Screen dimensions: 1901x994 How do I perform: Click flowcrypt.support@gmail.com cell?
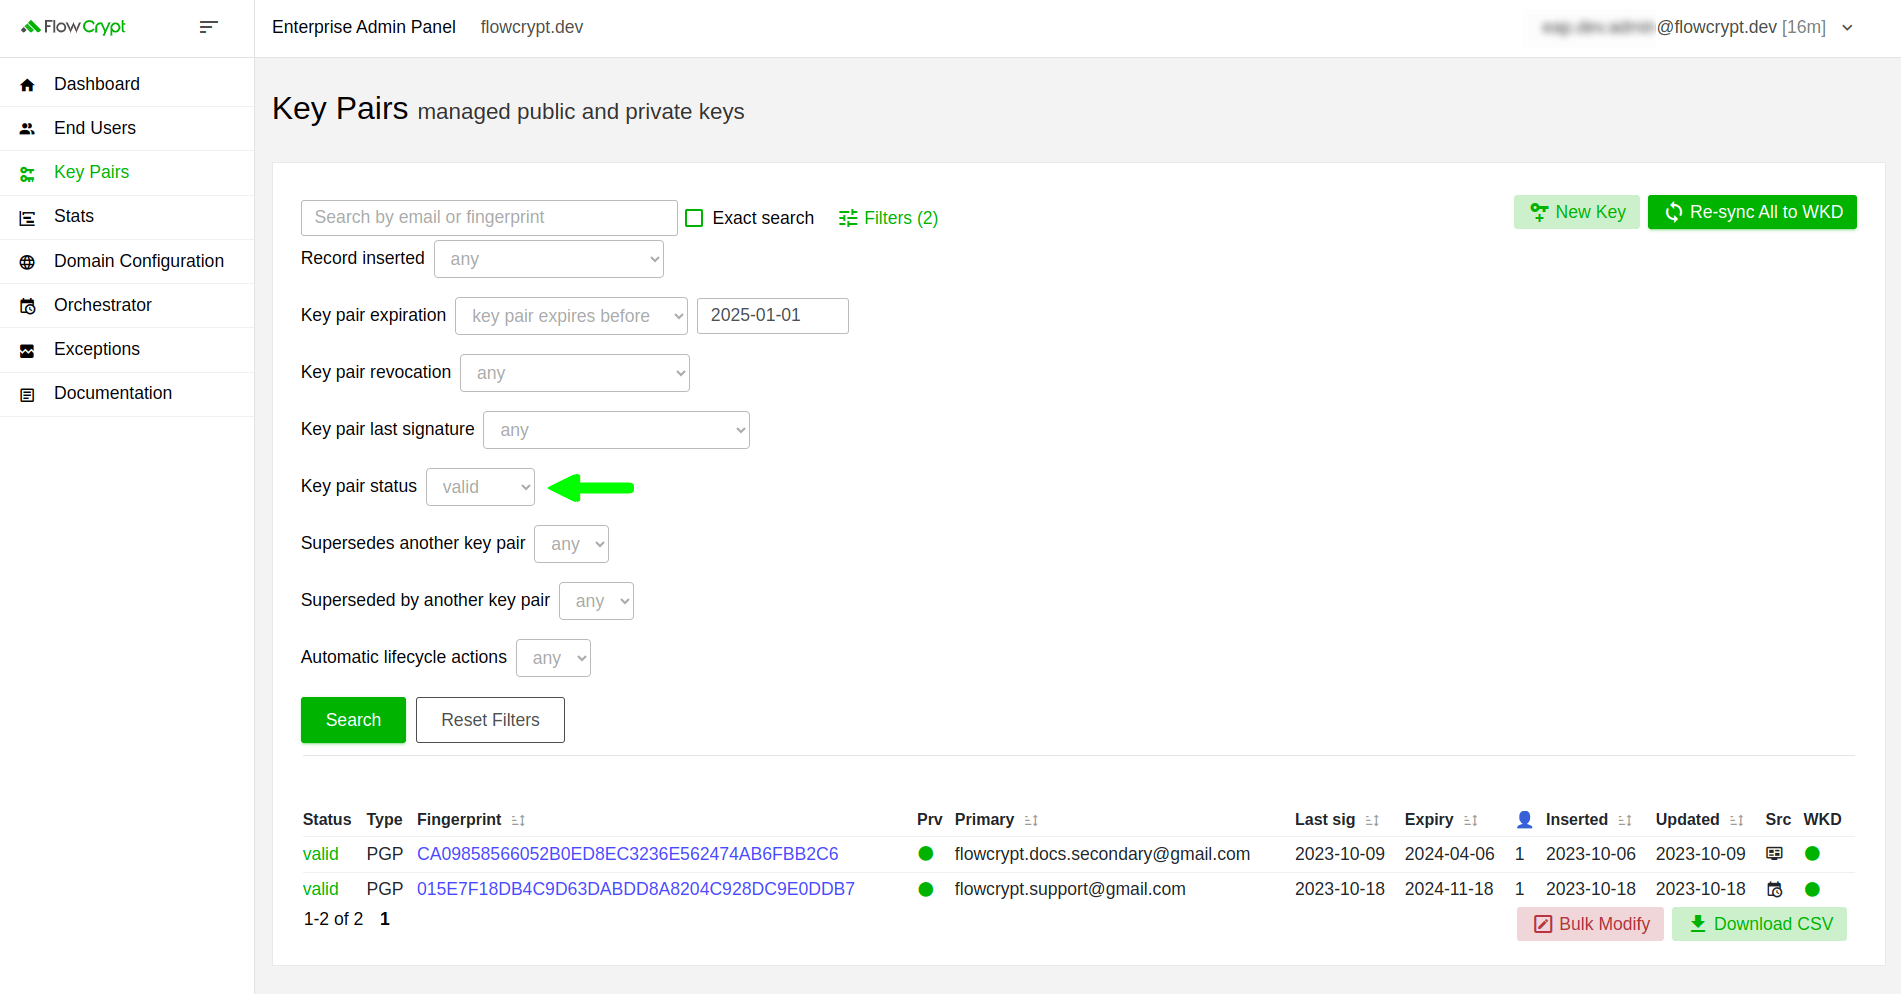click(1070, 889)
